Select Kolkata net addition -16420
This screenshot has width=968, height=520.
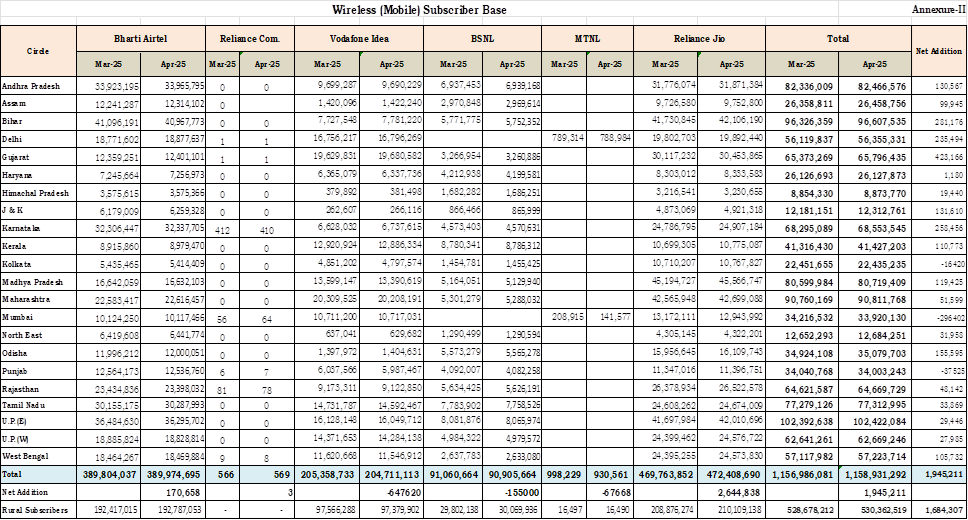(951, 265)
